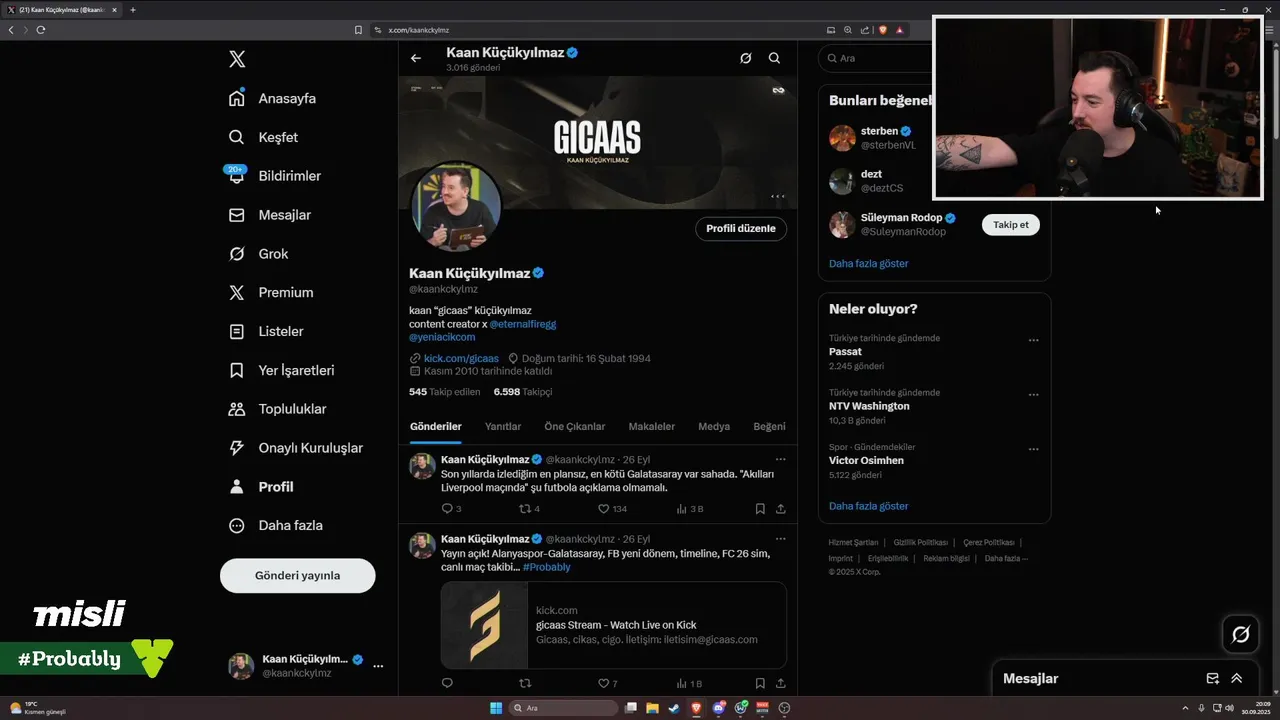Viewport: 1280px width, 720px height.
Task: Click Profili düzenle button
Action: point(741,228)
